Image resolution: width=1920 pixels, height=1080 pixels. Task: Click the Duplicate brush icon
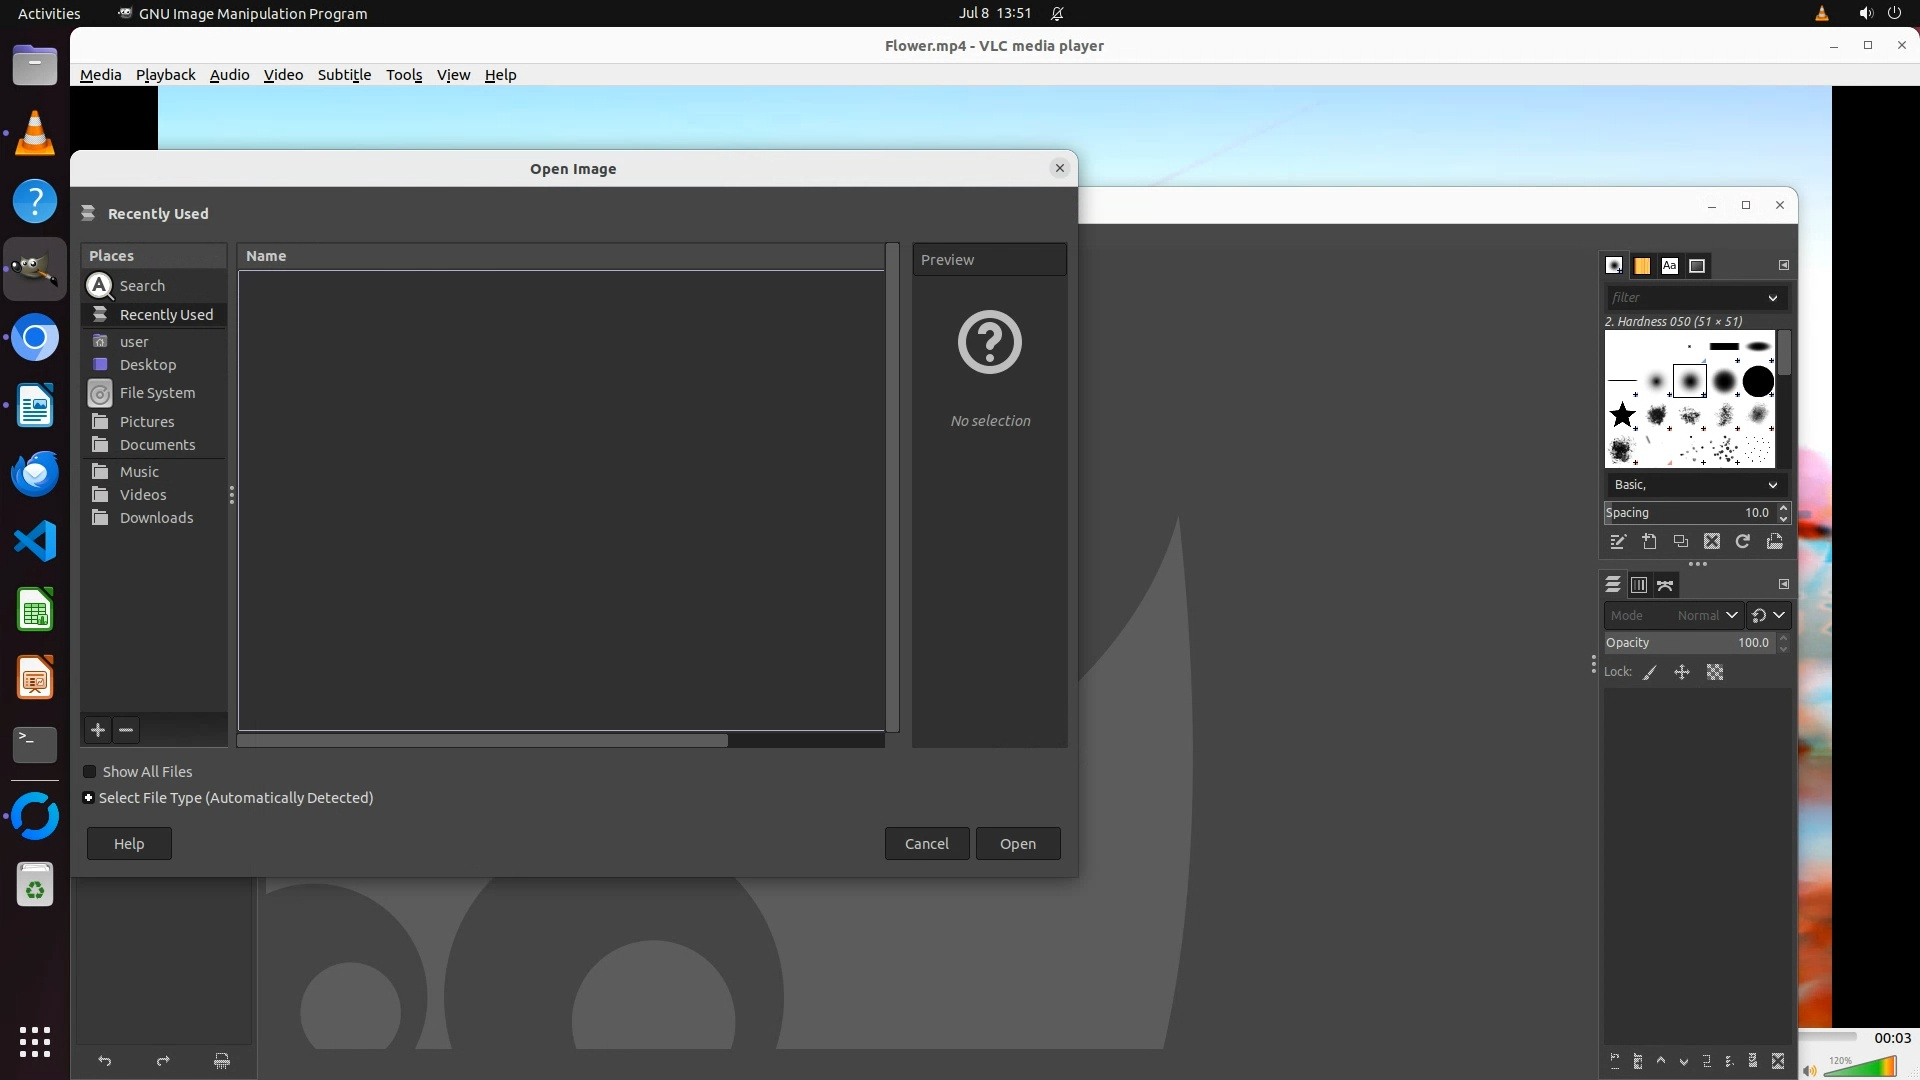pos(1681,542)
